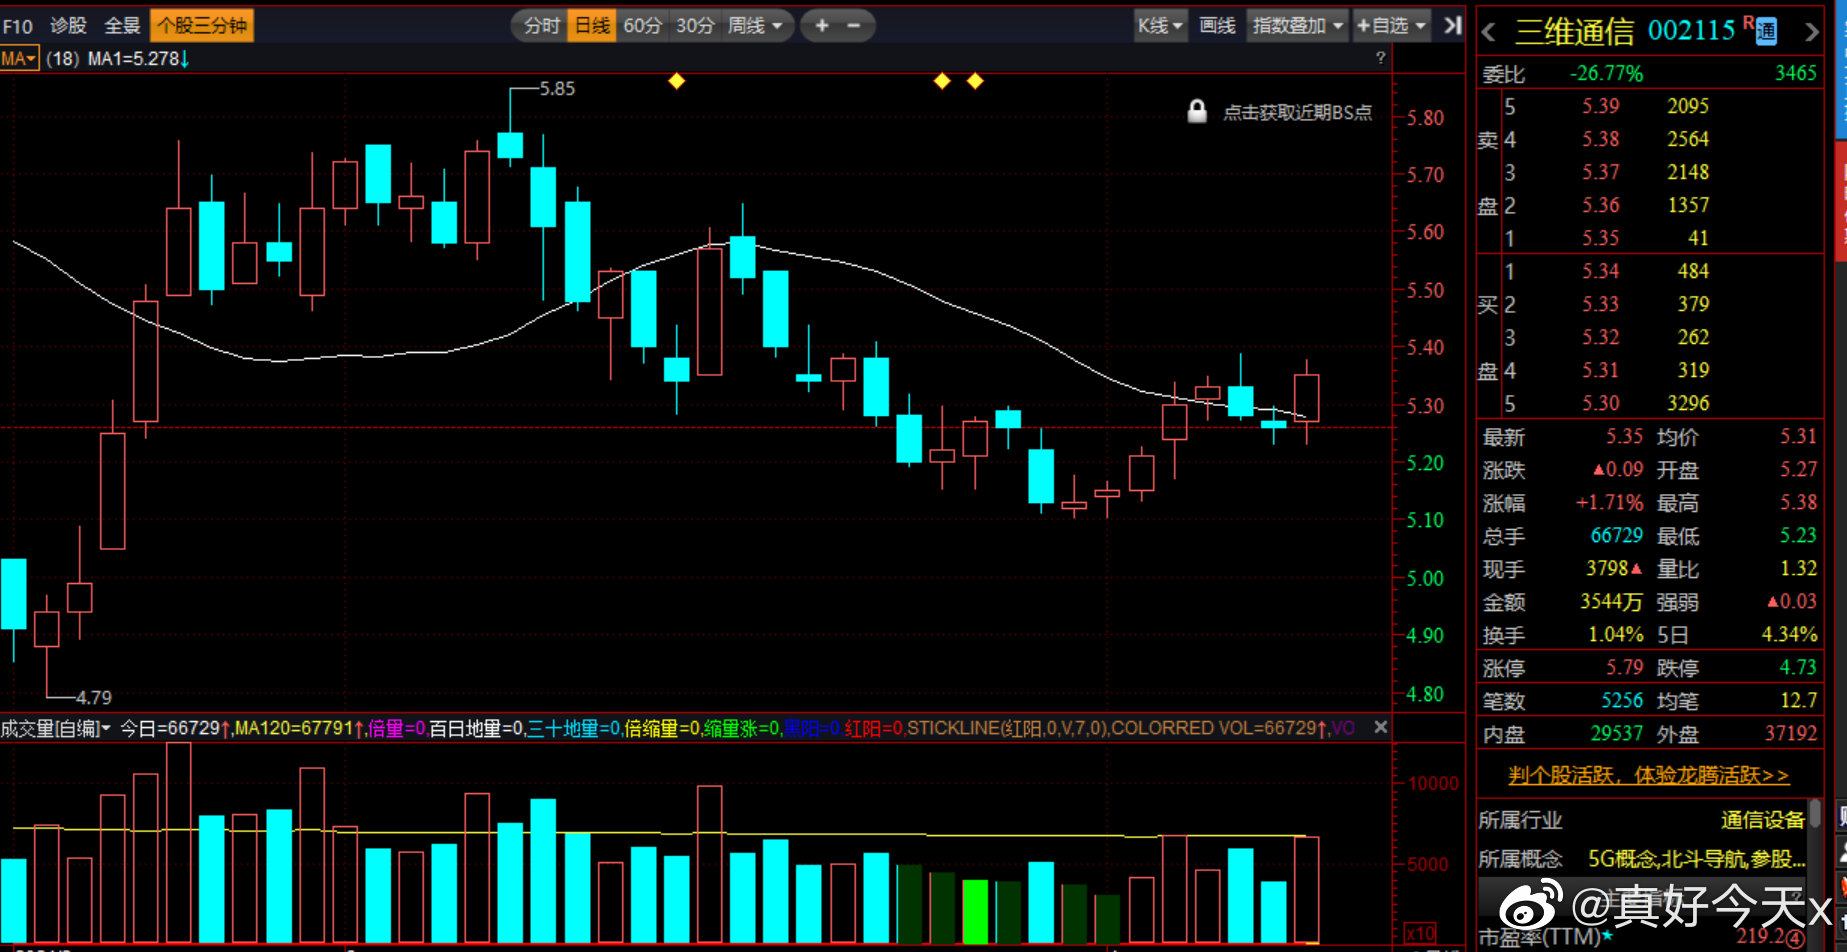Switch to 60分 period

point(643,26)
